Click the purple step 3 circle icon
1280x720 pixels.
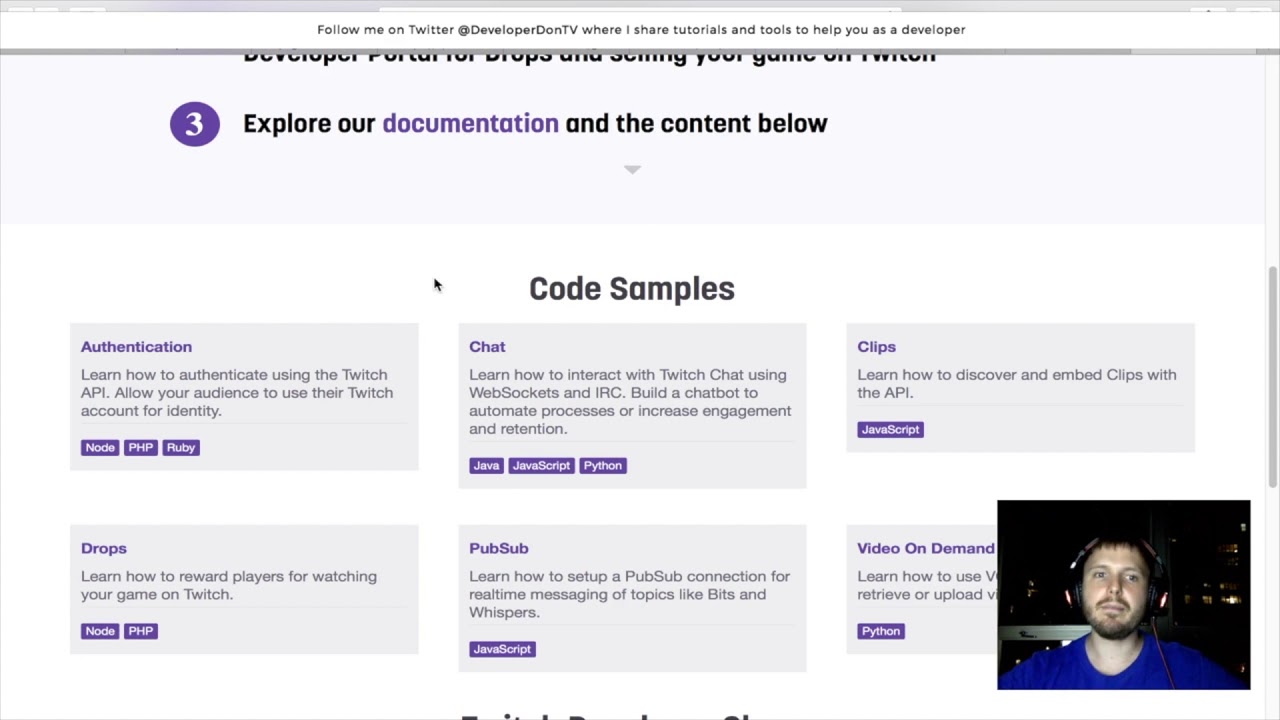pos(194,124)
